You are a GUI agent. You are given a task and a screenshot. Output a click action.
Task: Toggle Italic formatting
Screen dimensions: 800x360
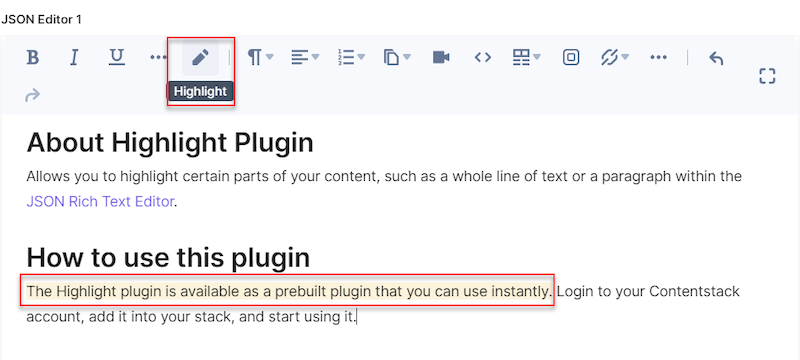[74, 58]
